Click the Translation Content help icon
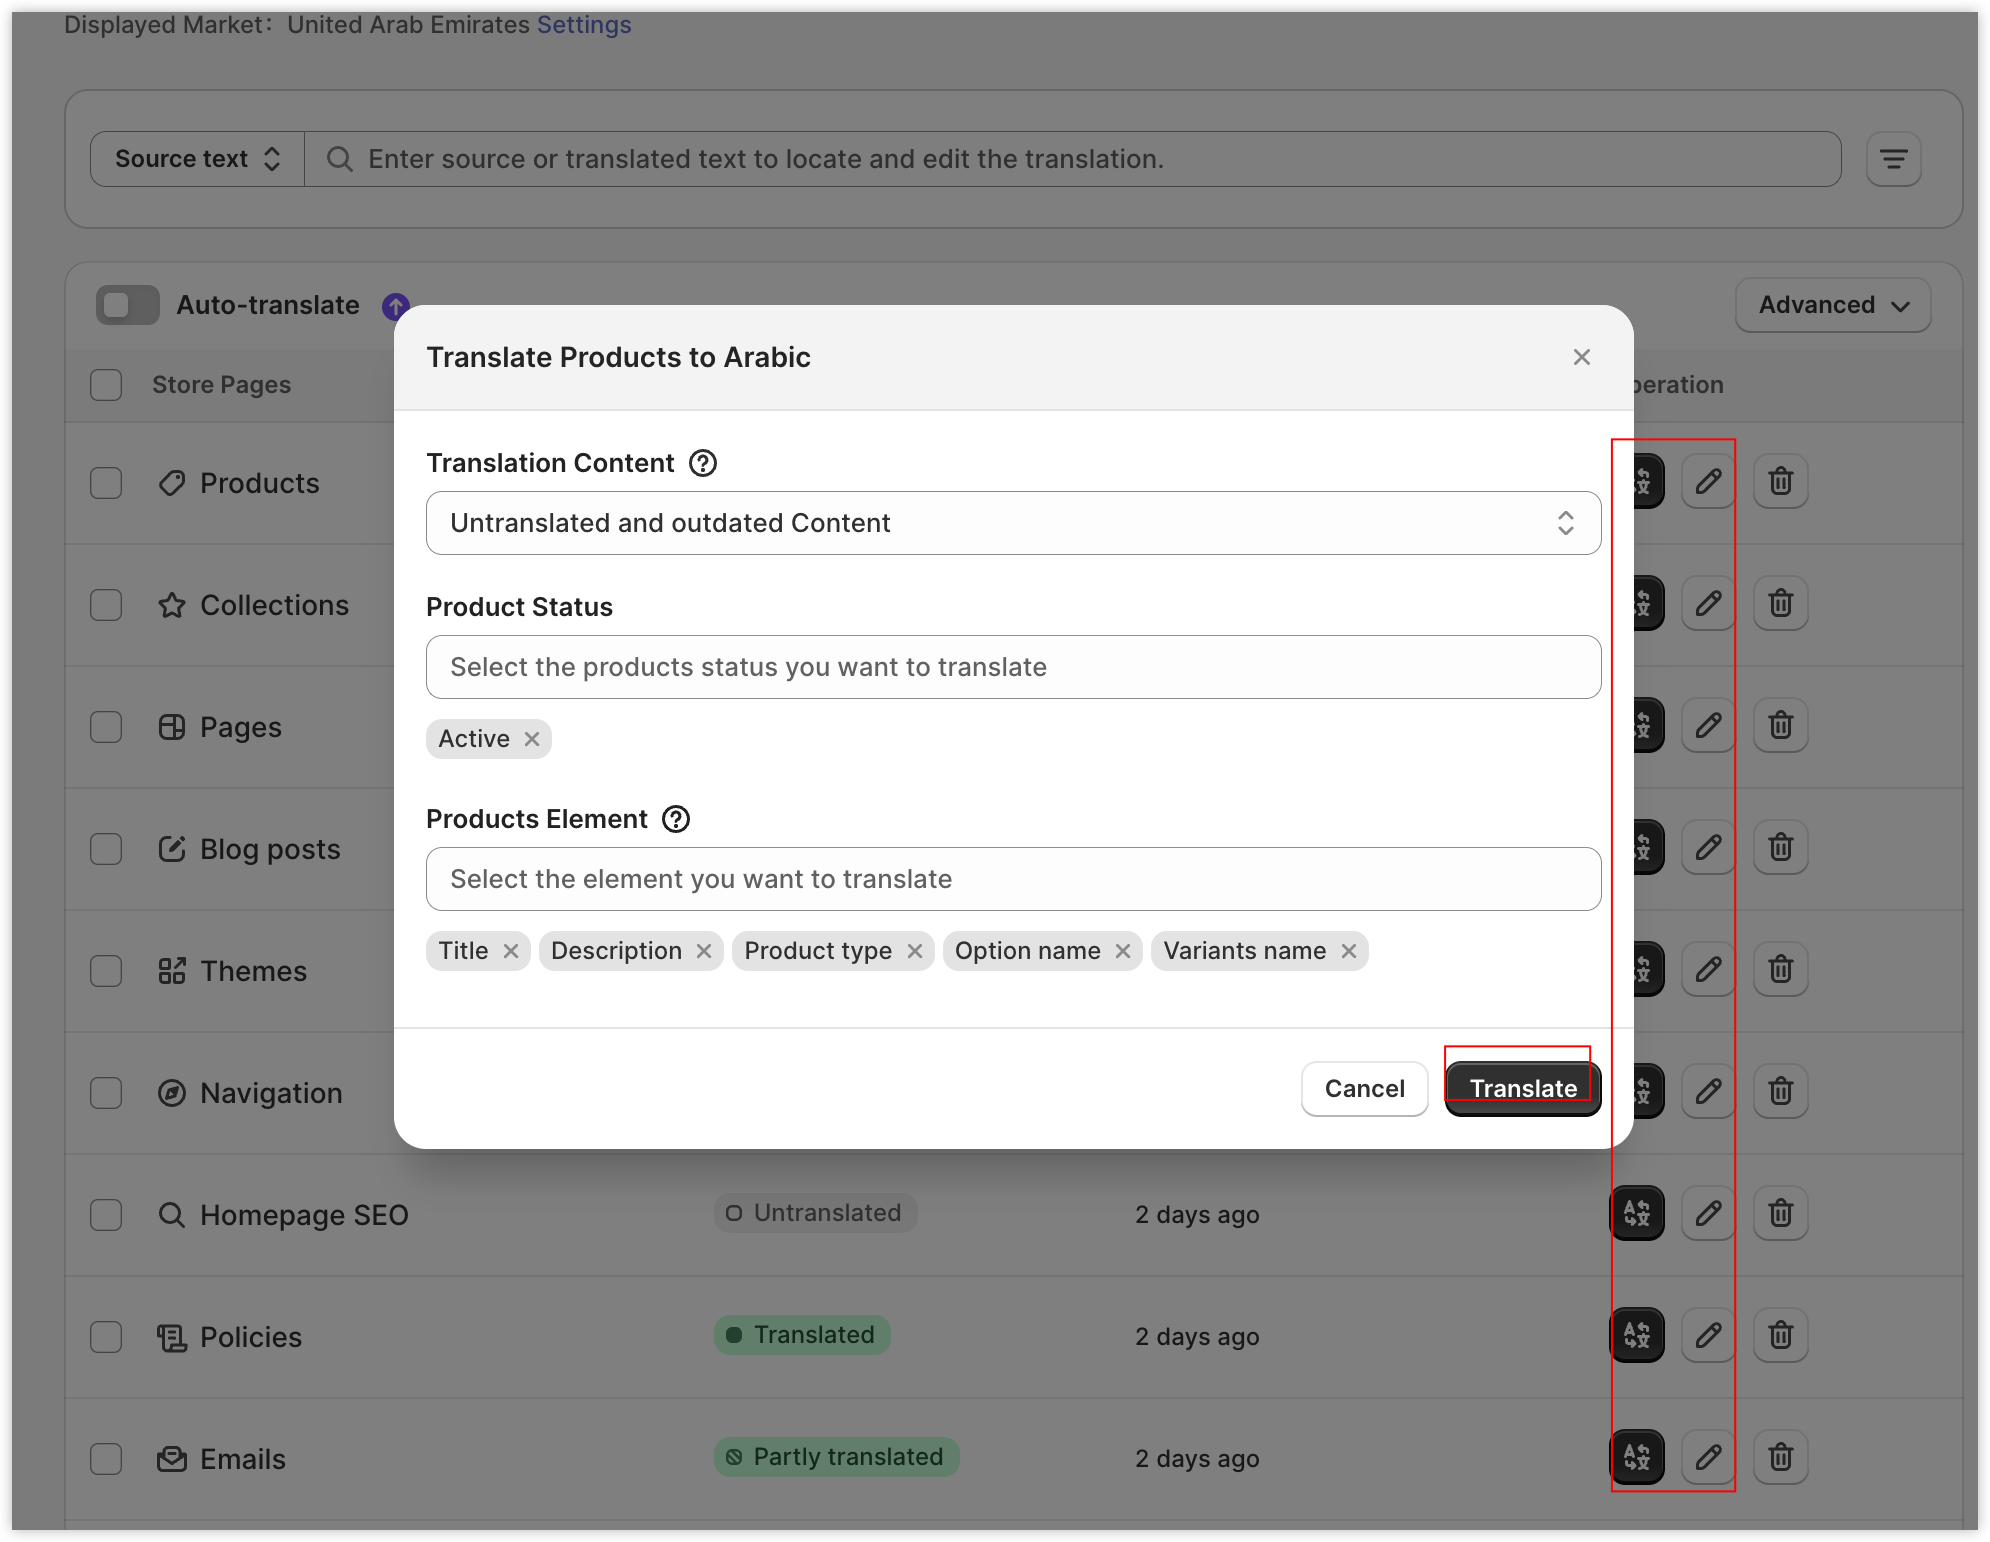Image resolution: width=1990 pixels, height=1542 pixels. [703, 463]
